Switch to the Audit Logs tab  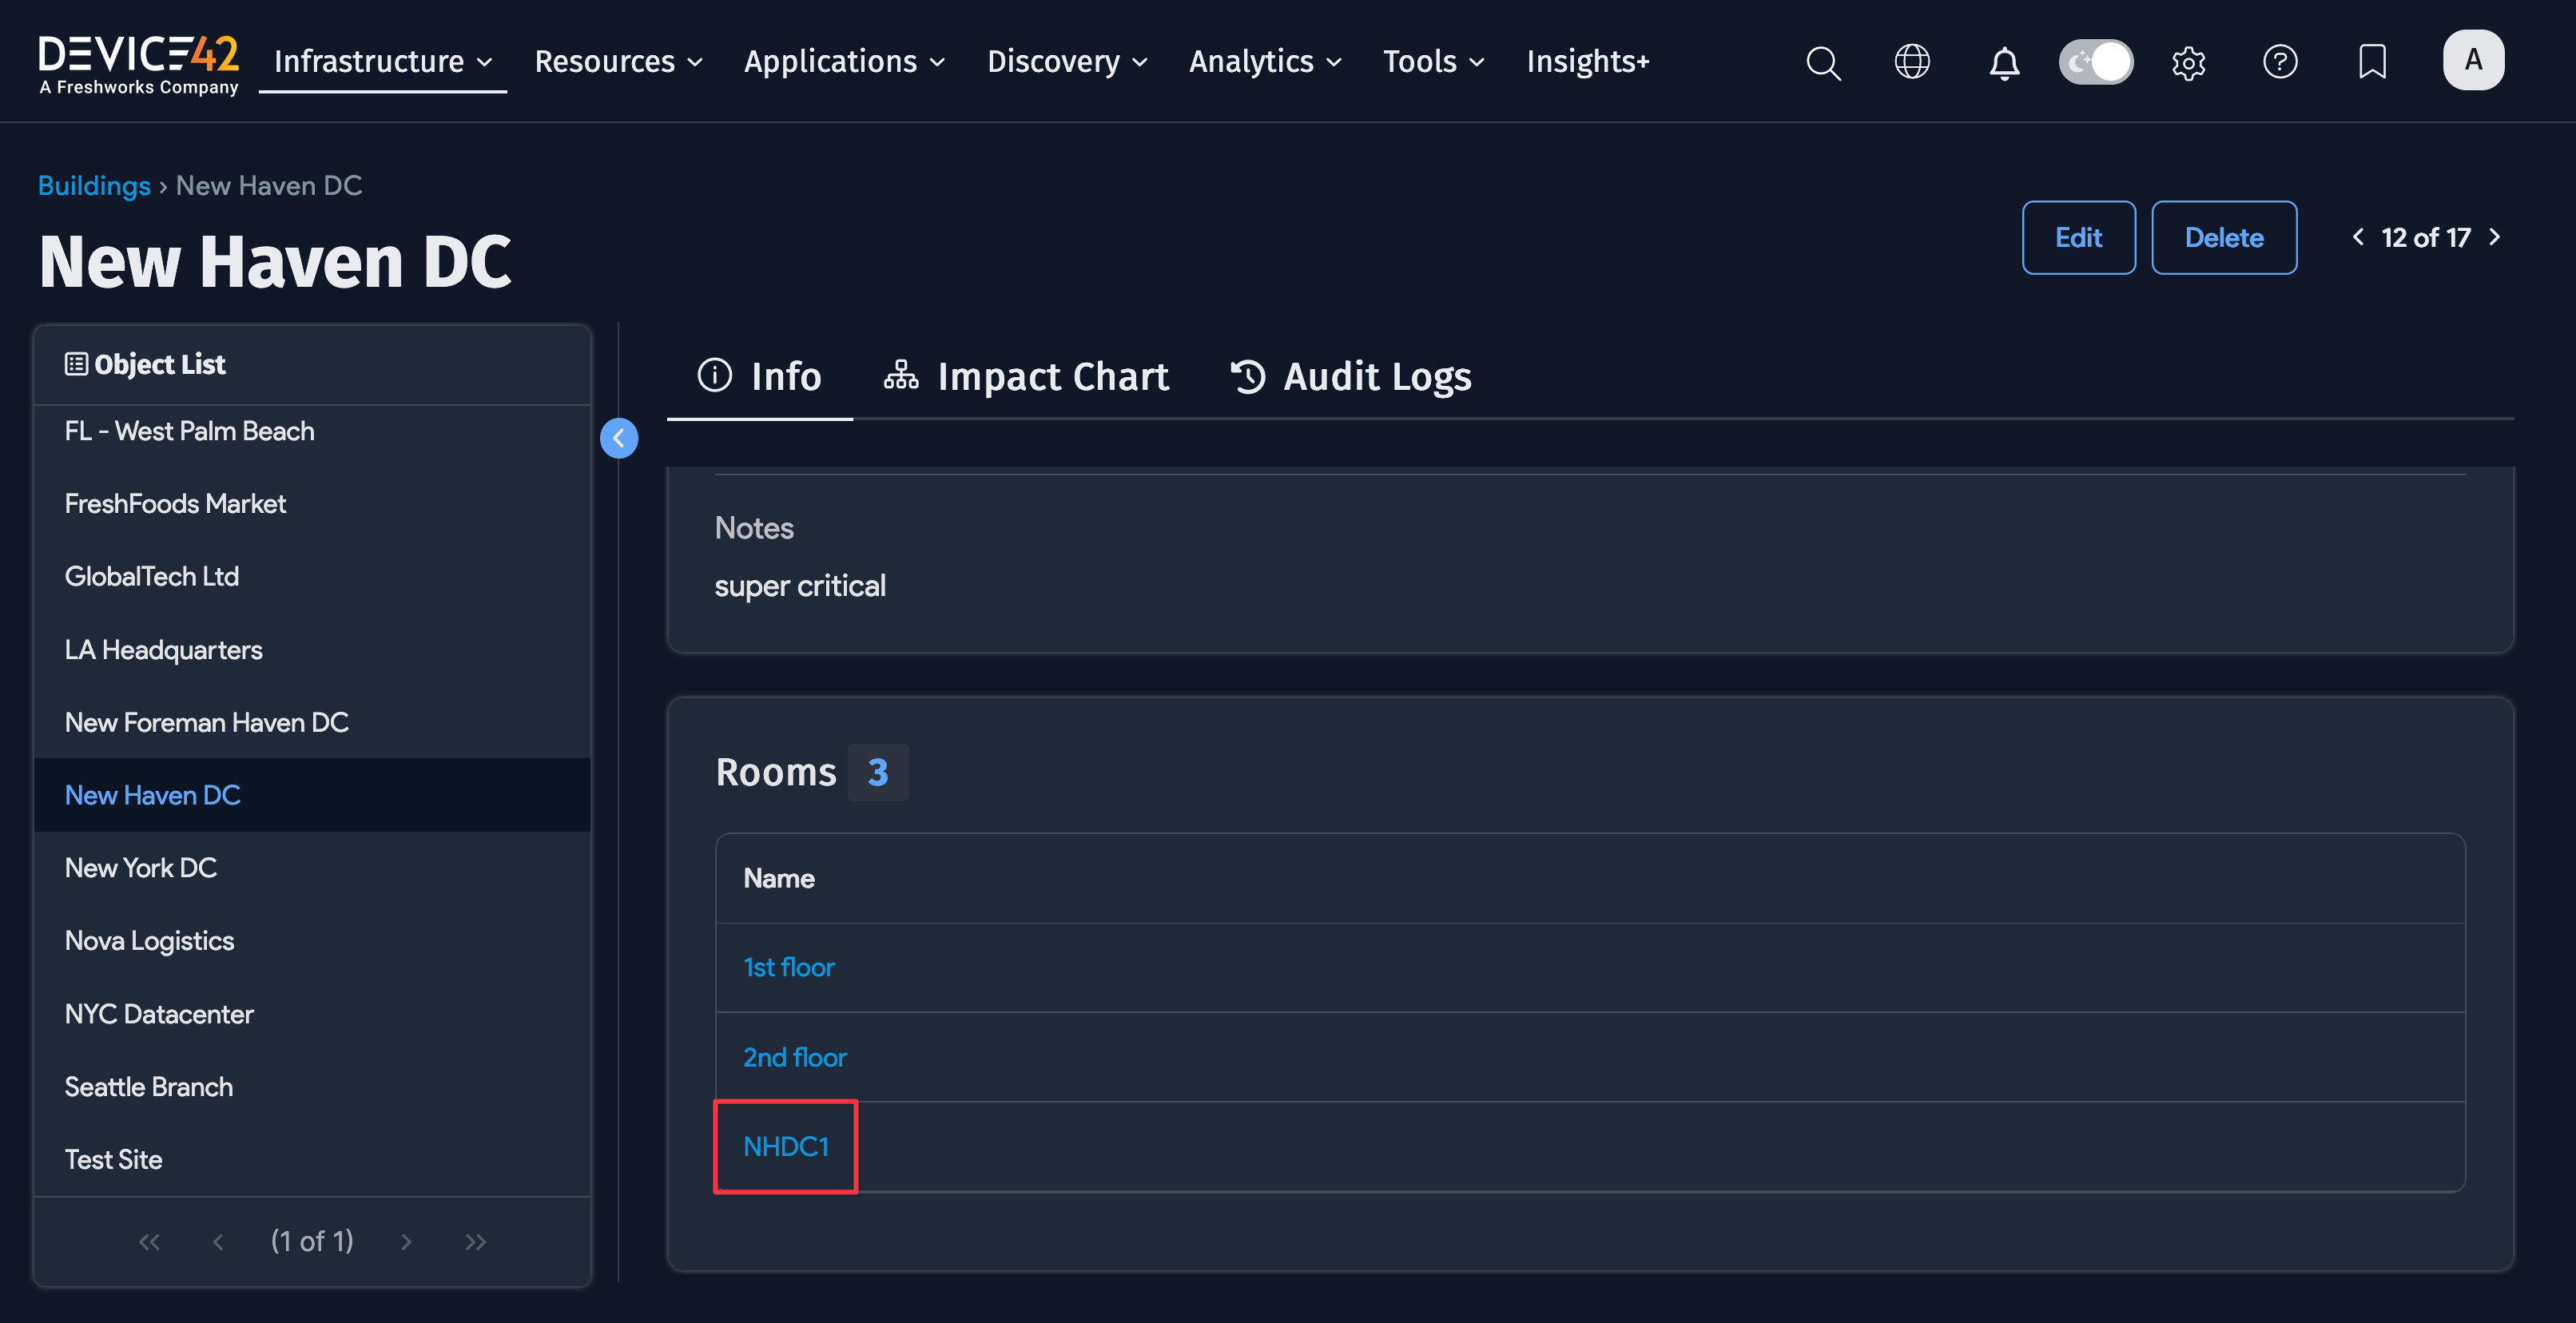1350,377
